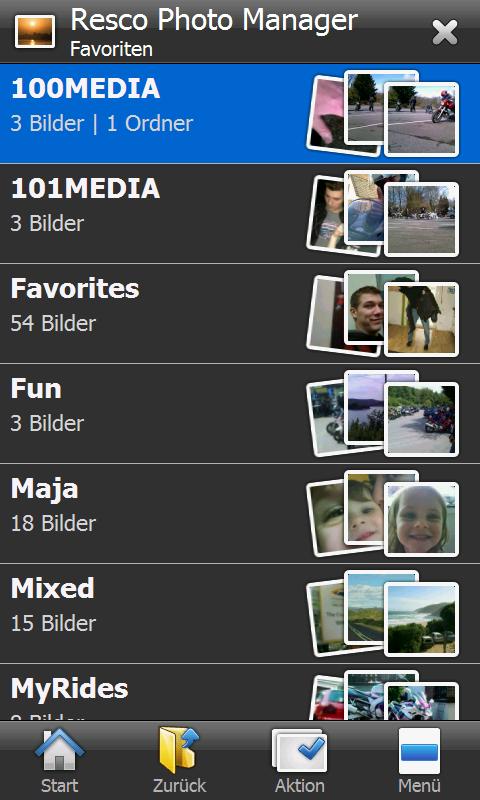This screenshot has width=480, height=800.
Task: Click the 100MEDIA motorcycle photo stack thumbnail
Action: (x=383, y=114)
